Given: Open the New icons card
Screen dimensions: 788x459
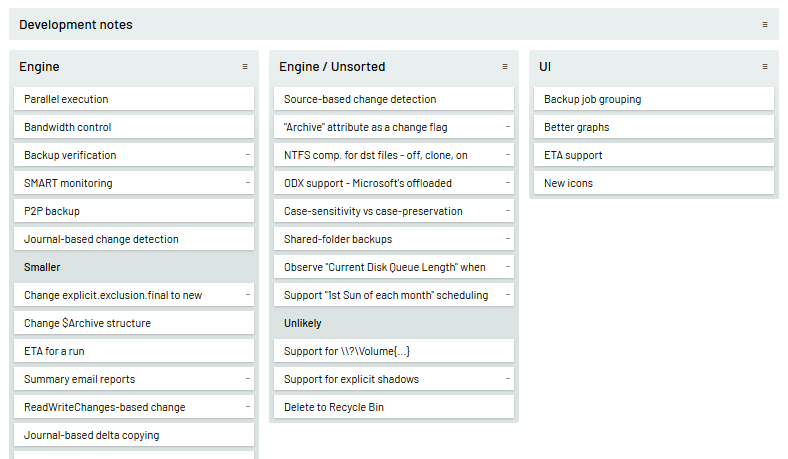Looking at the screenshot, I should coord(654,183).
